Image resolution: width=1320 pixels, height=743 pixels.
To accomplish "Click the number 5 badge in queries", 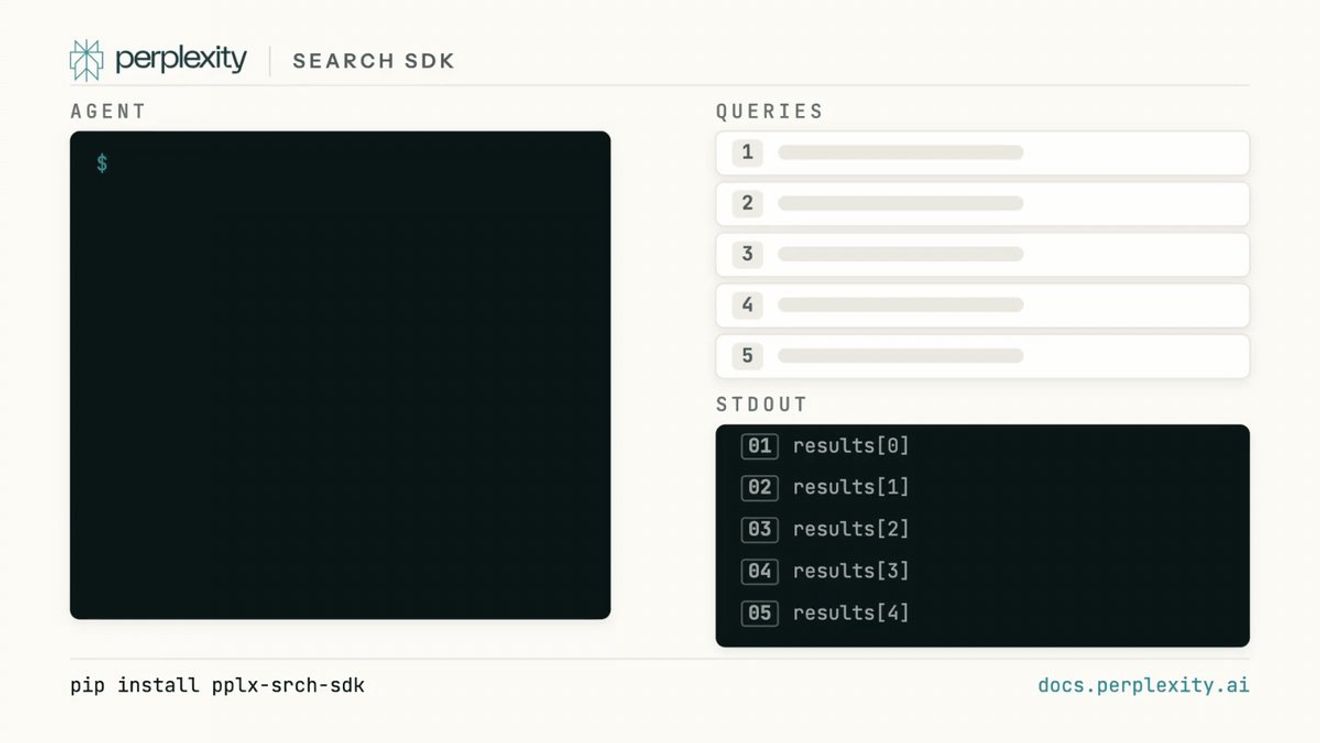I will coord(747,356).
